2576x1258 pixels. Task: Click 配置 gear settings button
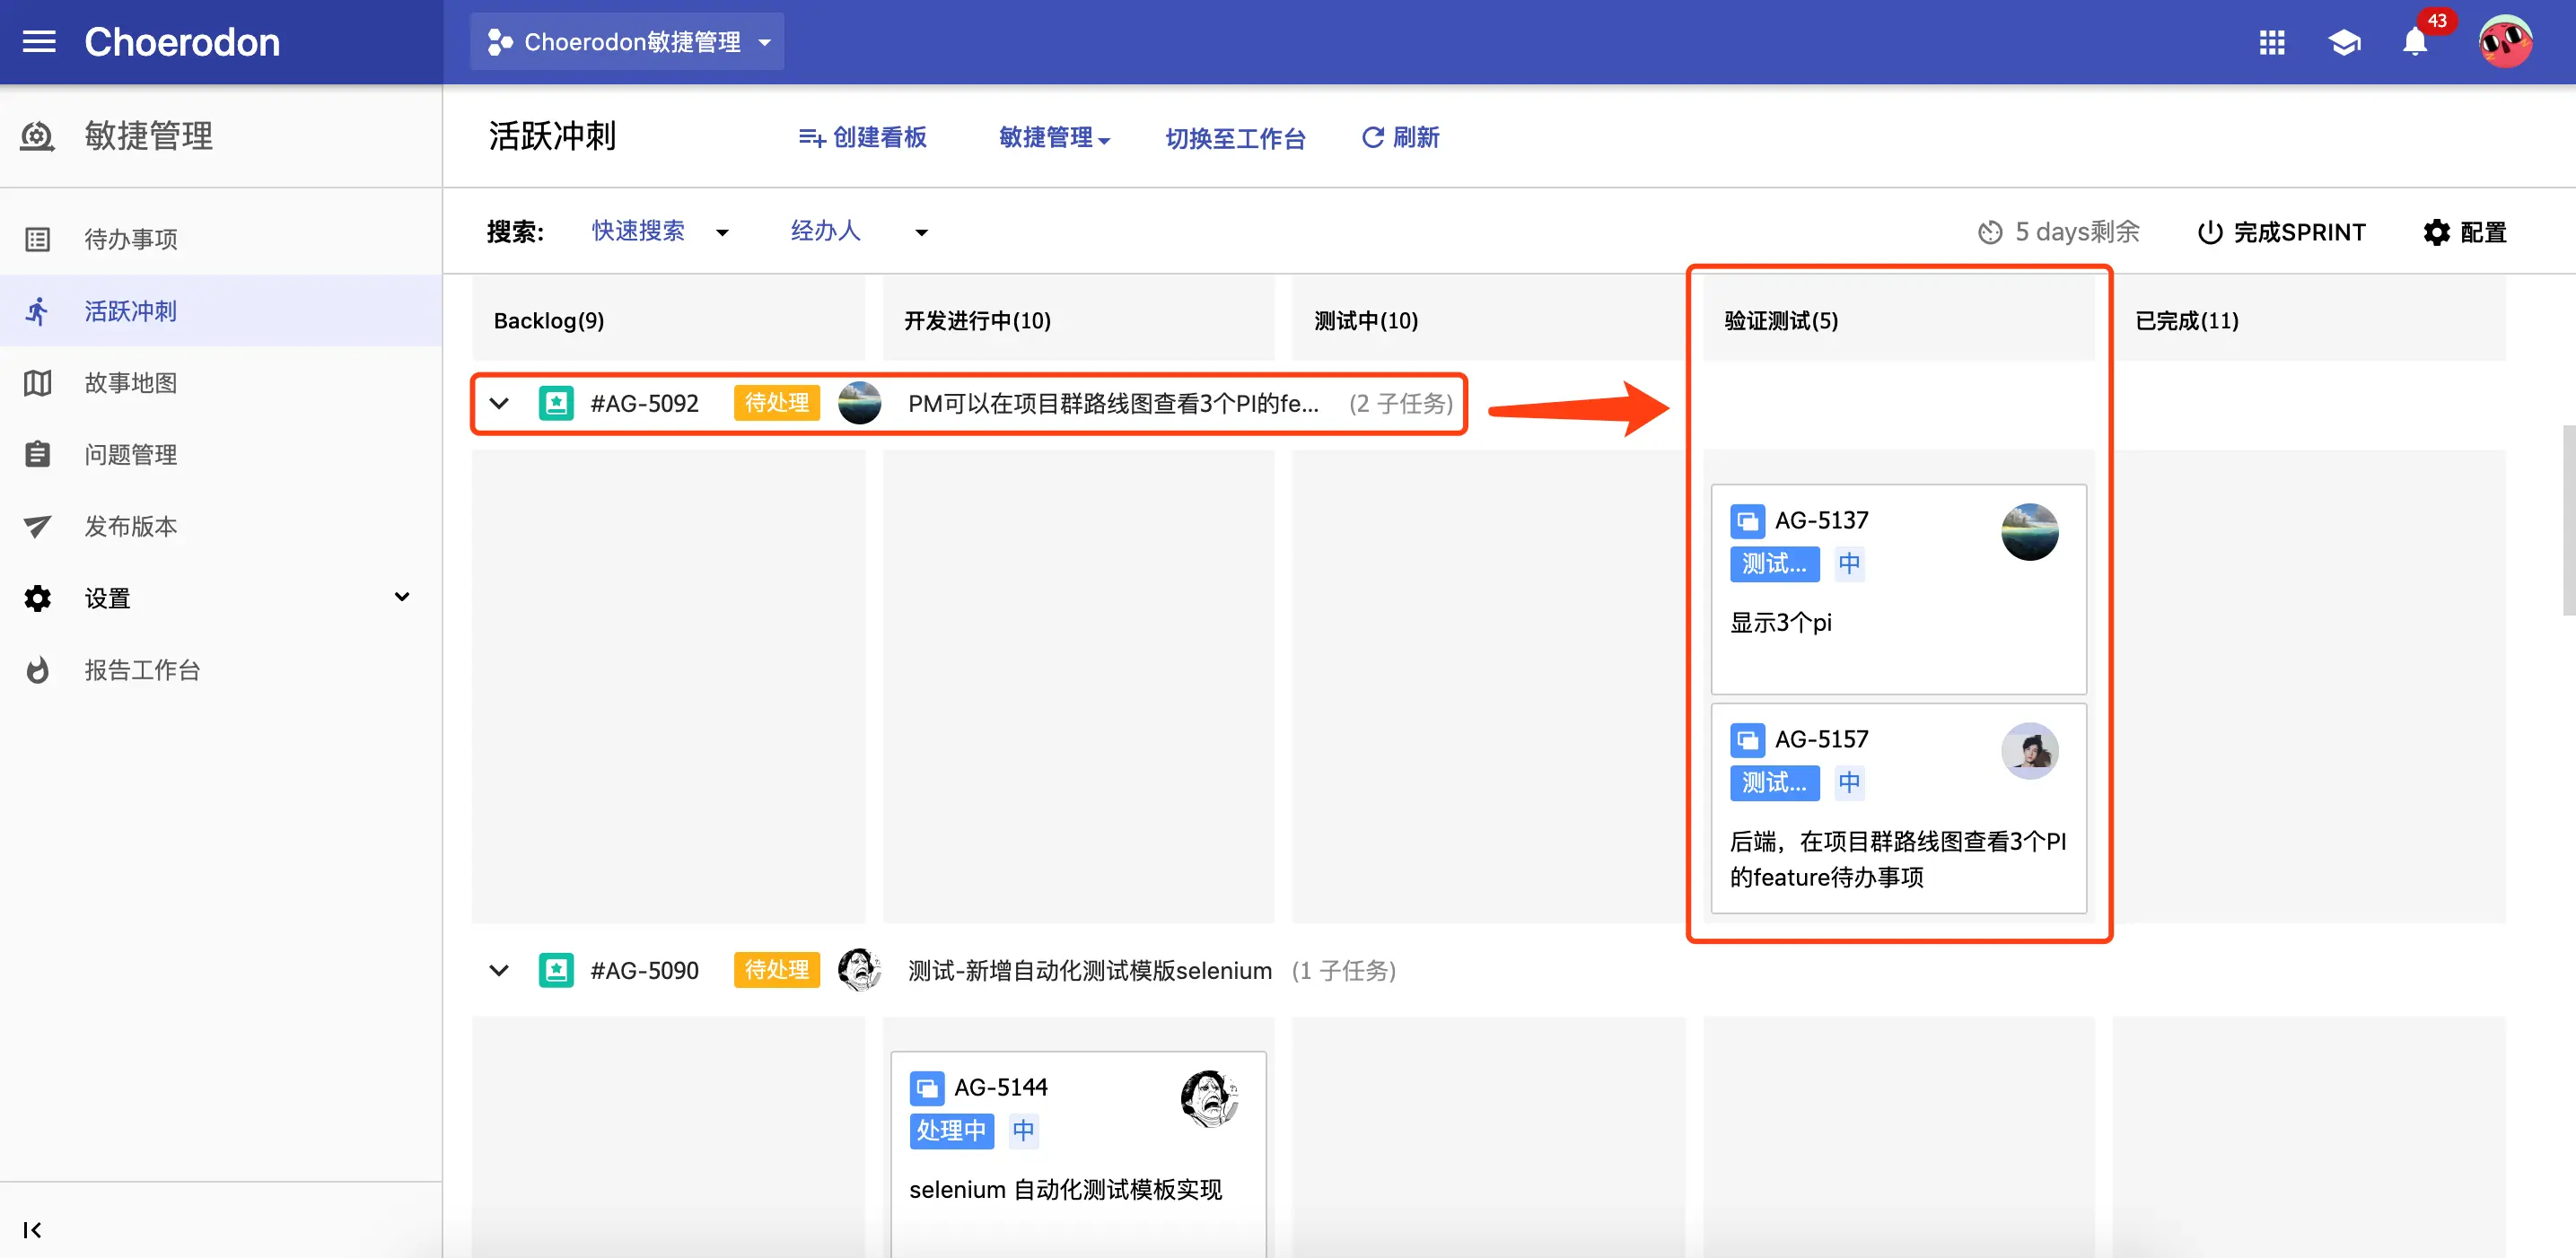pyautogui.click(x=2464, y=232)
